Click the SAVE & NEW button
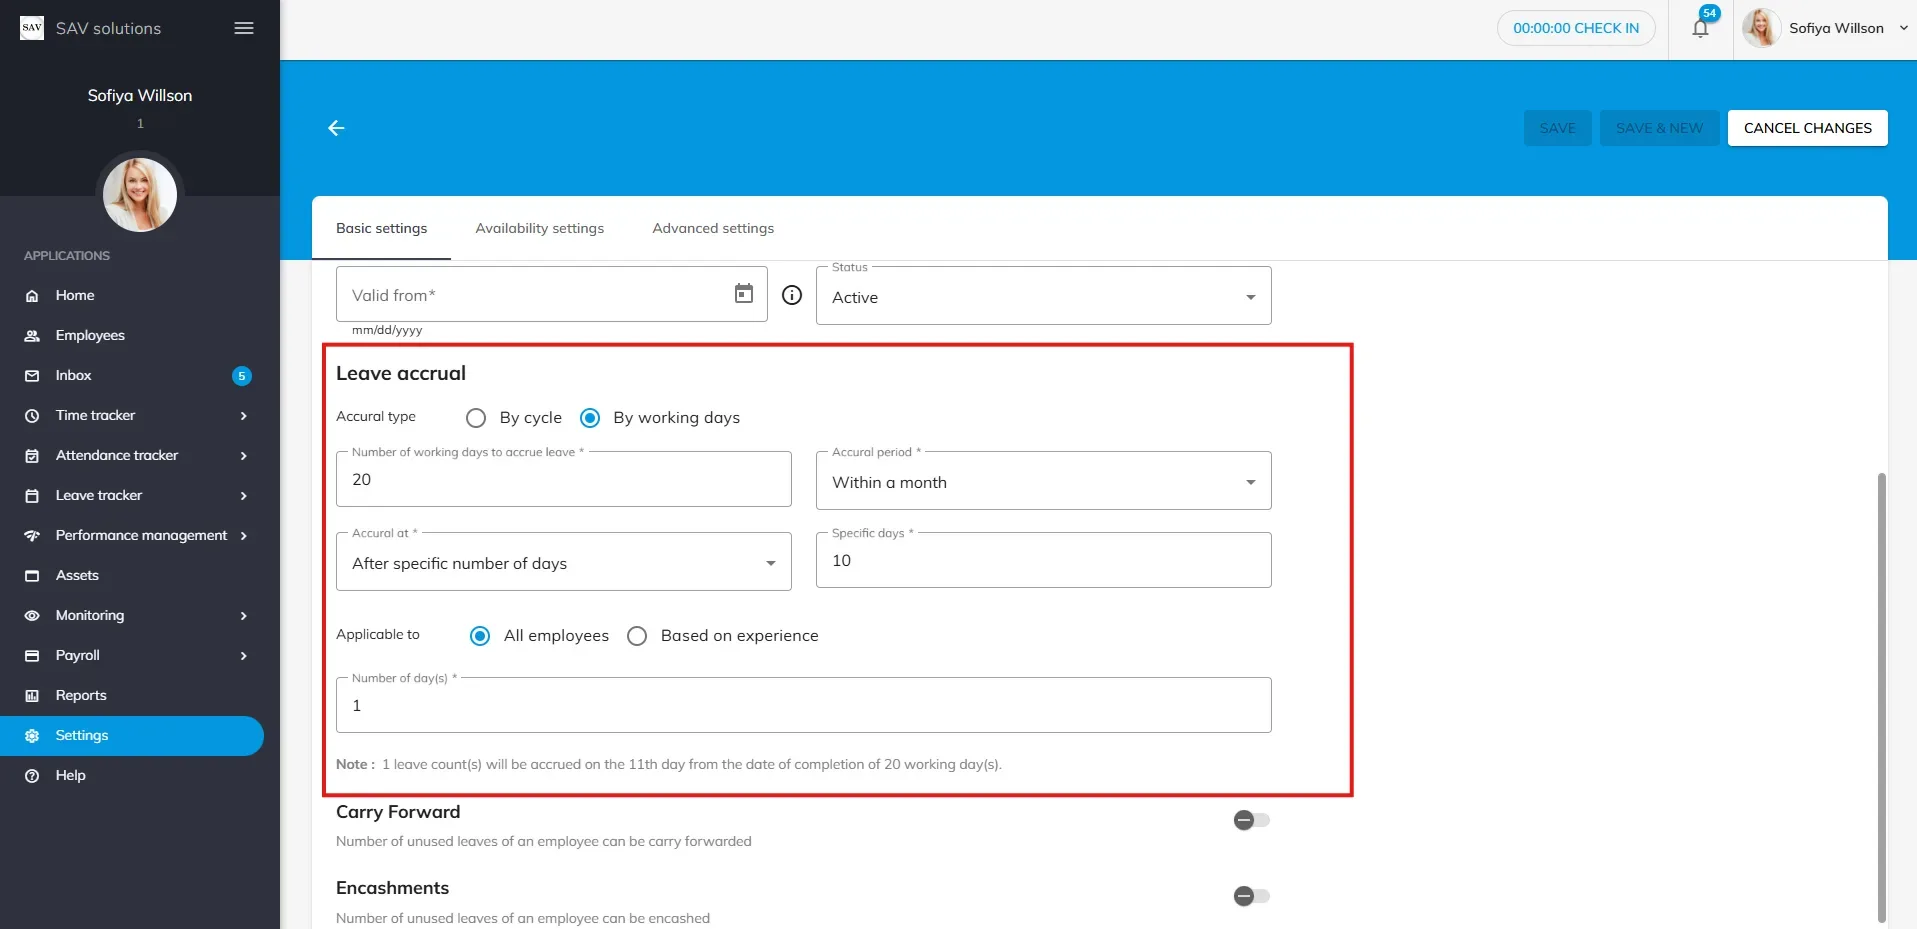The width and height of the screenshot is (1917, 929). click(1660, 128)
